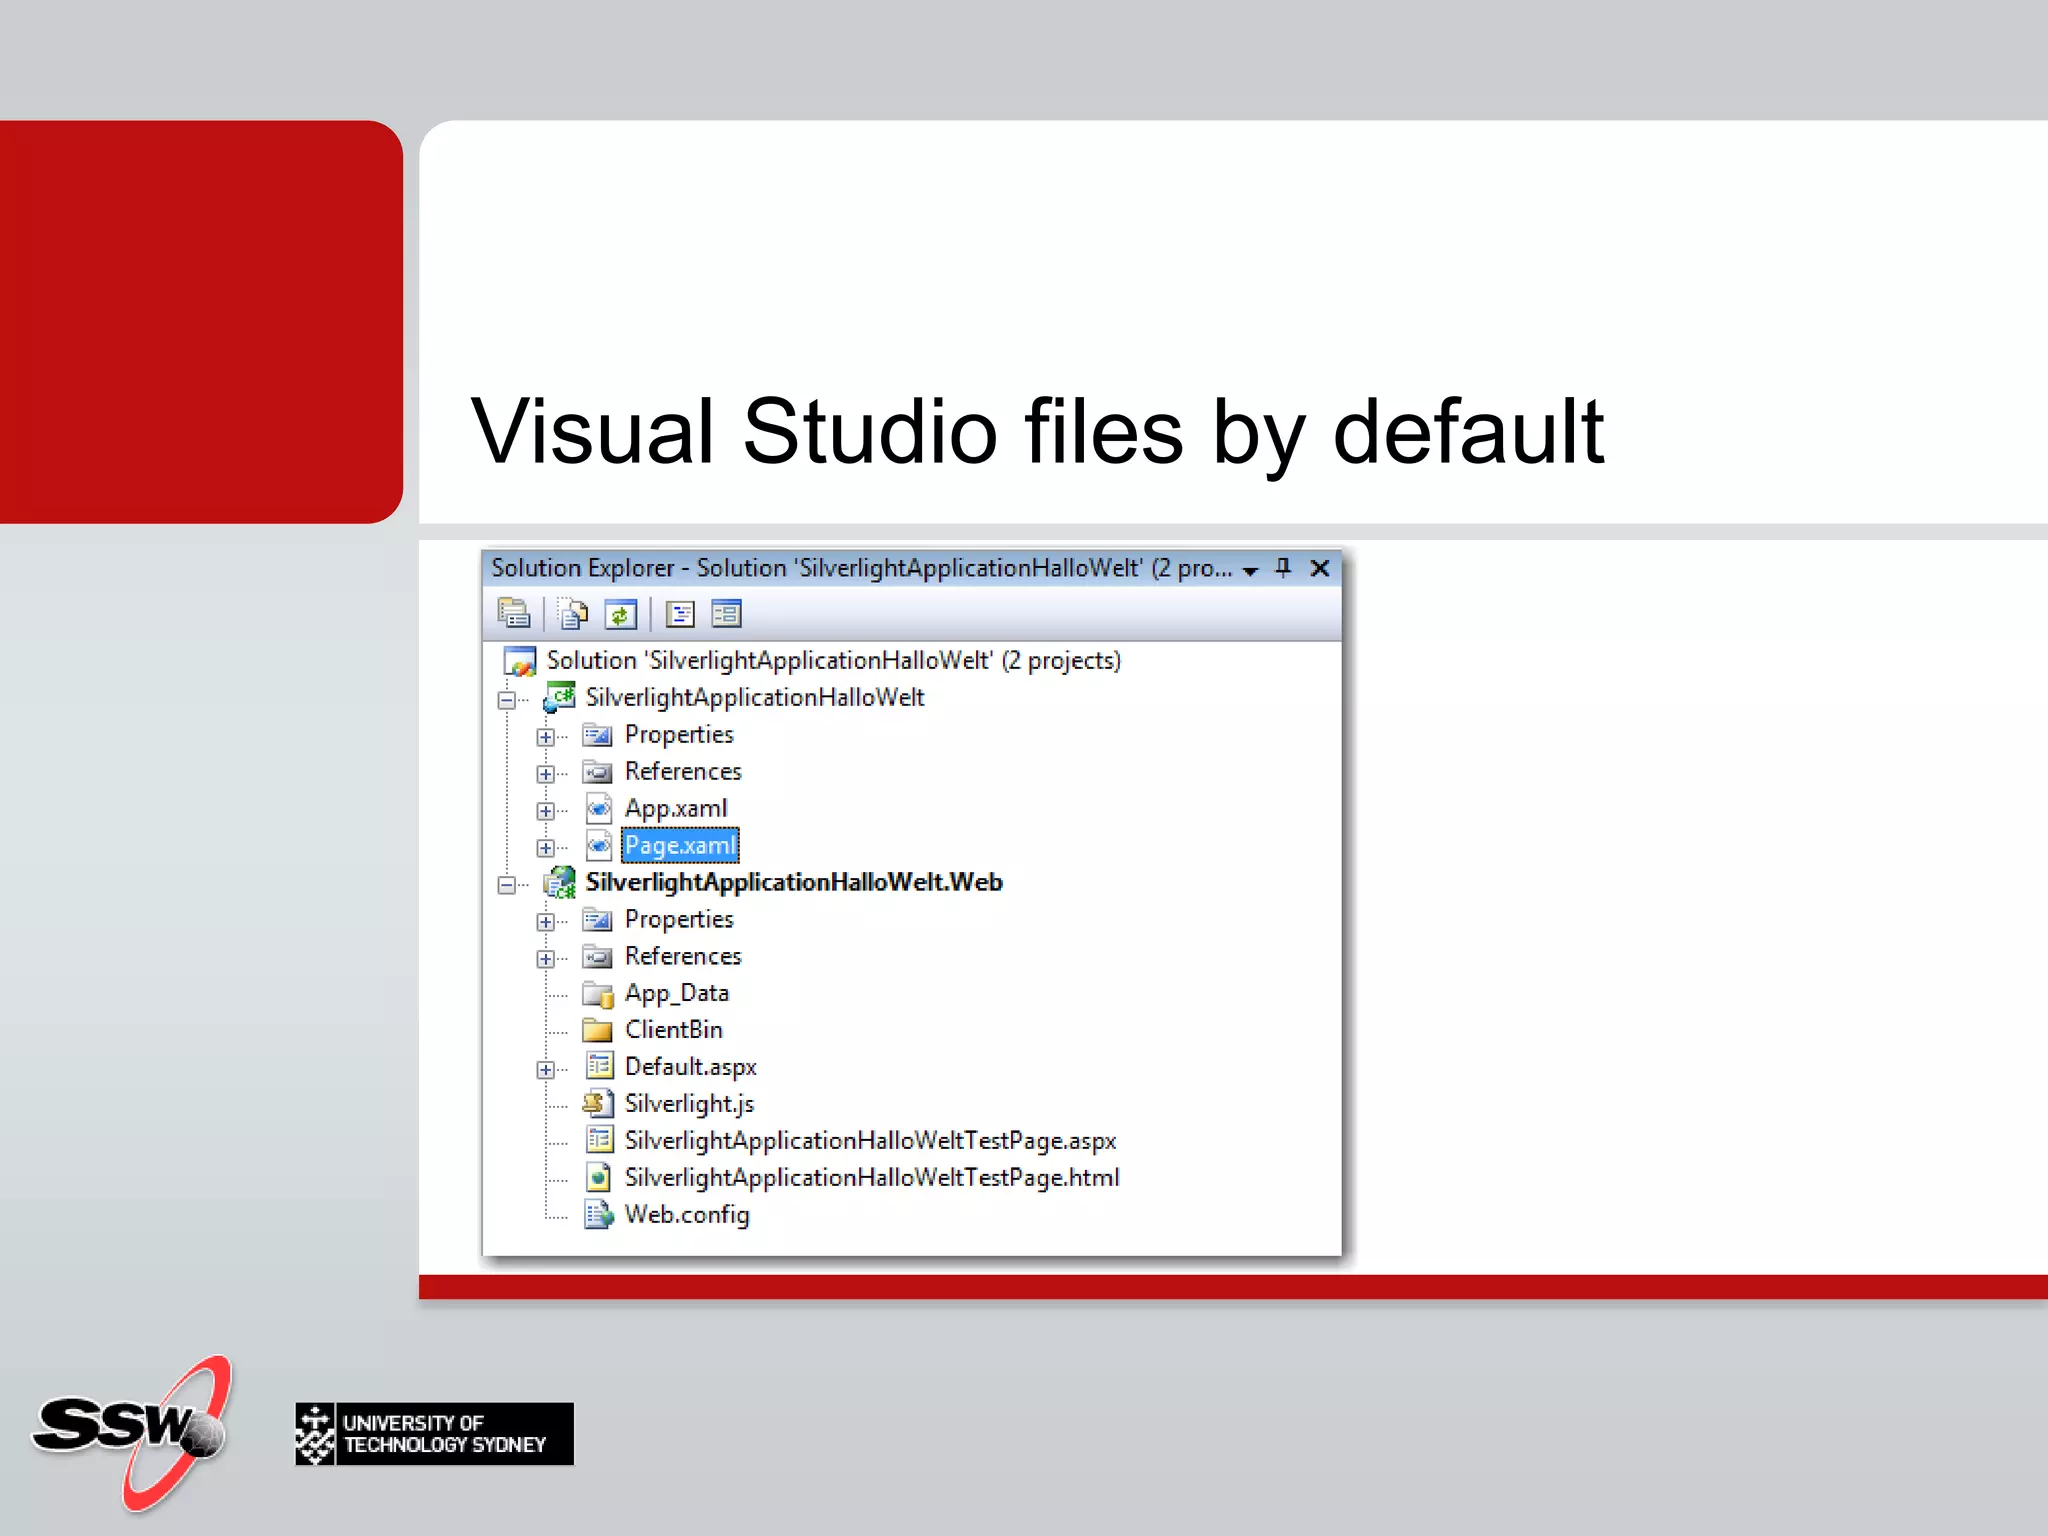Select SilverlightApplicationHalloWeltTestPage.aspx
The width and height of the screenshot is (2048, 1536).
(x=870, y=1141)
